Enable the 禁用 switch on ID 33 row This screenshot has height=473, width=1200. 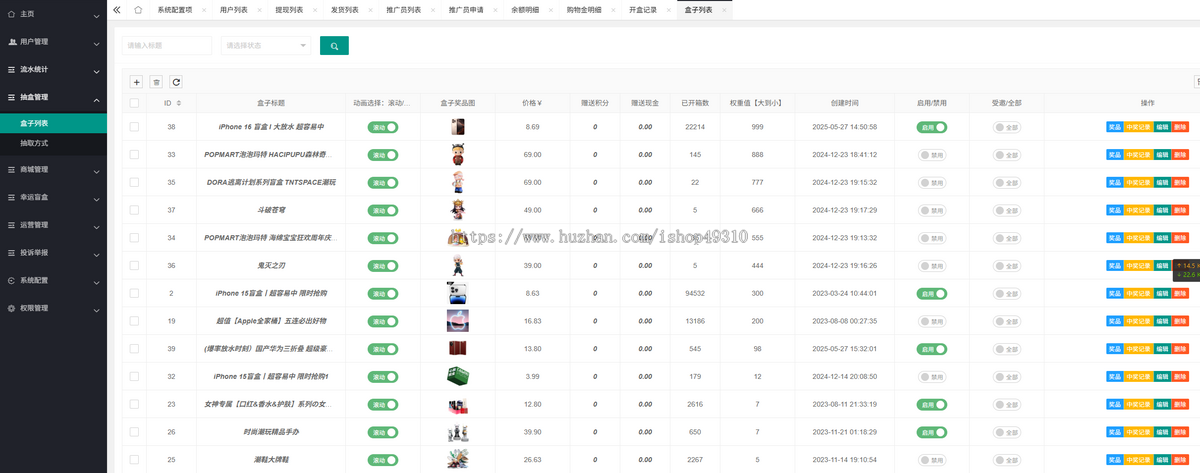coord(932,155)
